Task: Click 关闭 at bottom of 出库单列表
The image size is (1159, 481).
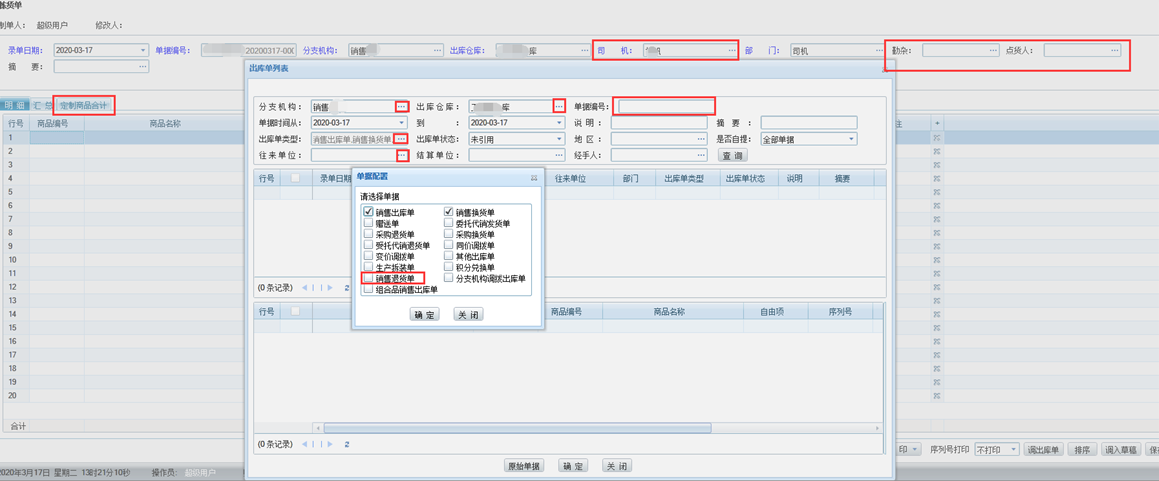Action: (x=616, y=466)
